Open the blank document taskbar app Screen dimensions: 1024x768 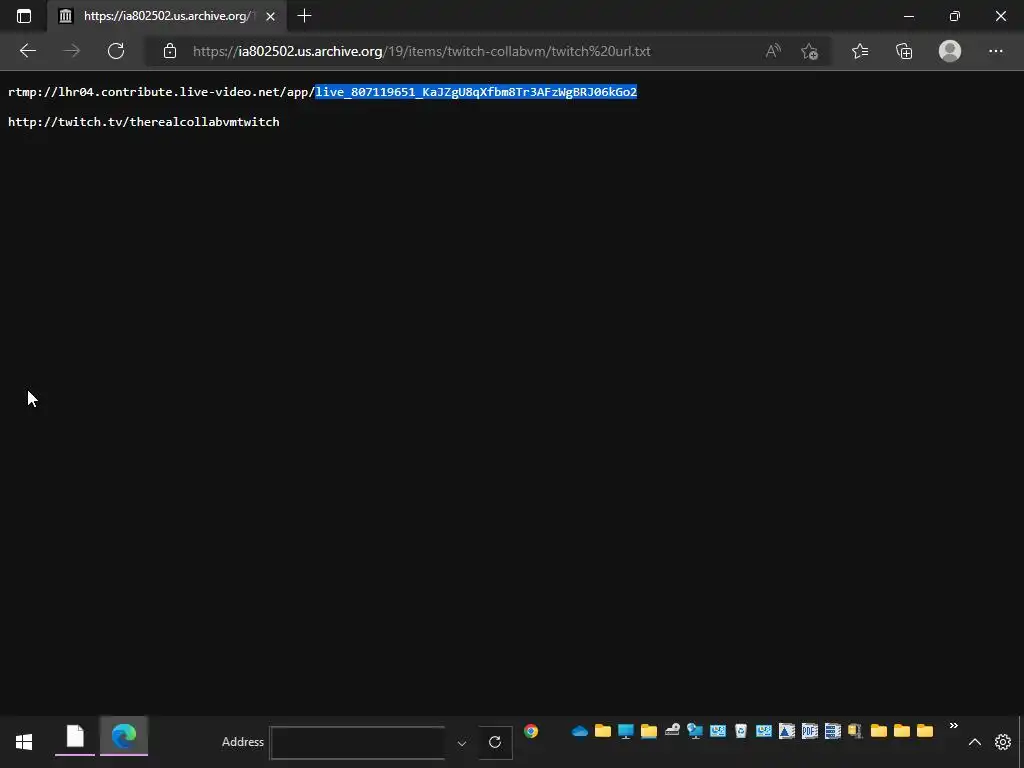75,736
